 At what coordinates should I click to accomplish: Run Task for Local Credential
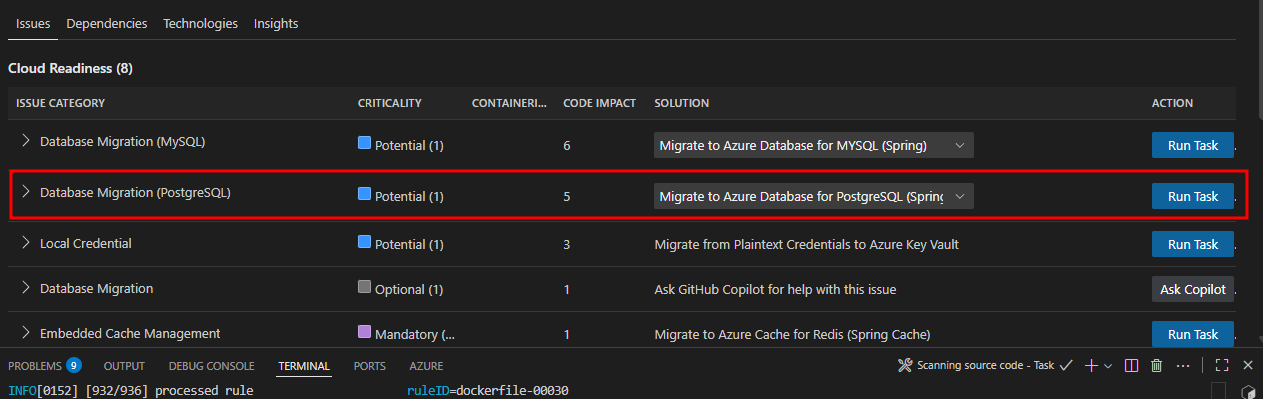tap(1193, 244)
